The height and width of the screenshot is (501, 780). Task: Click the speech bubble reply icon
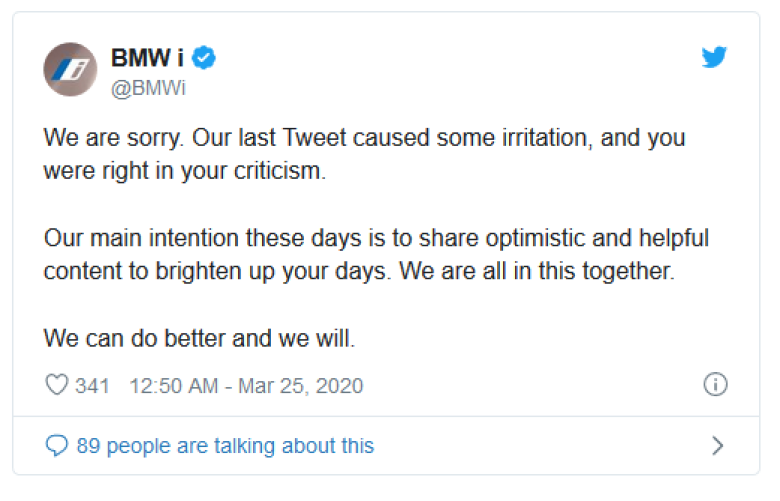[x=57, y=445]
